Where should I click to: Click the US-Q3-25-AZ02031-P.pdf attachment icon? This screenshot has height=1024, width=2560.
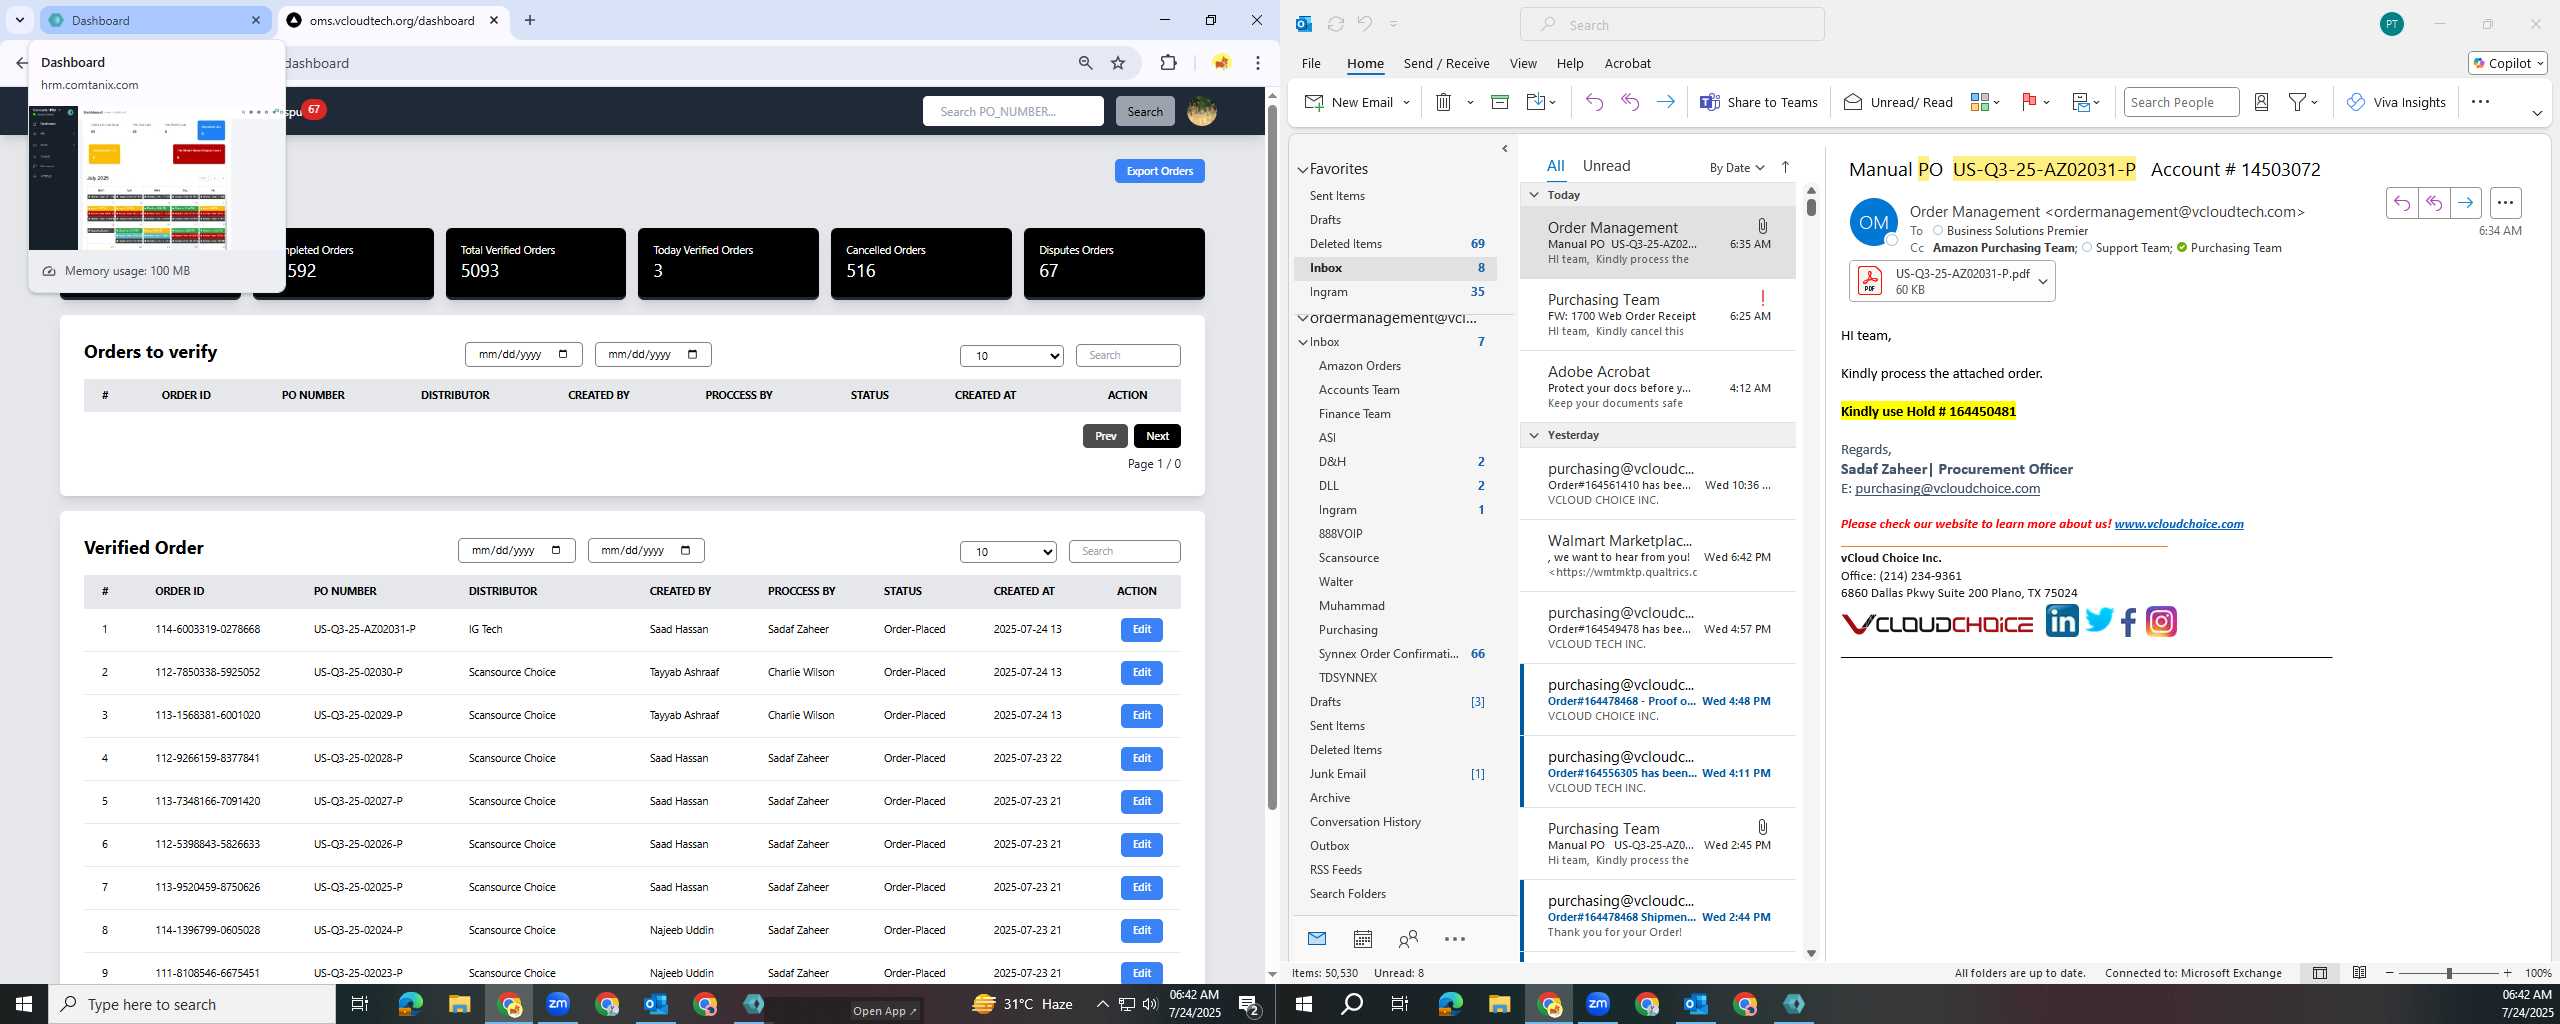point(1869,281)
